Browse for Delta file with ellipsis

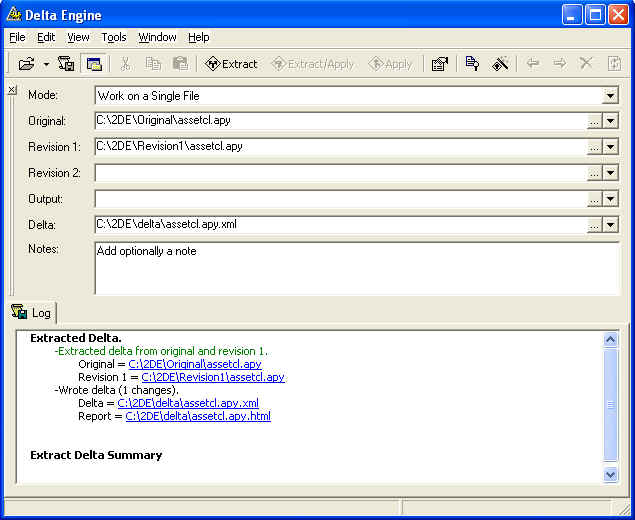[x=594, y=225]
